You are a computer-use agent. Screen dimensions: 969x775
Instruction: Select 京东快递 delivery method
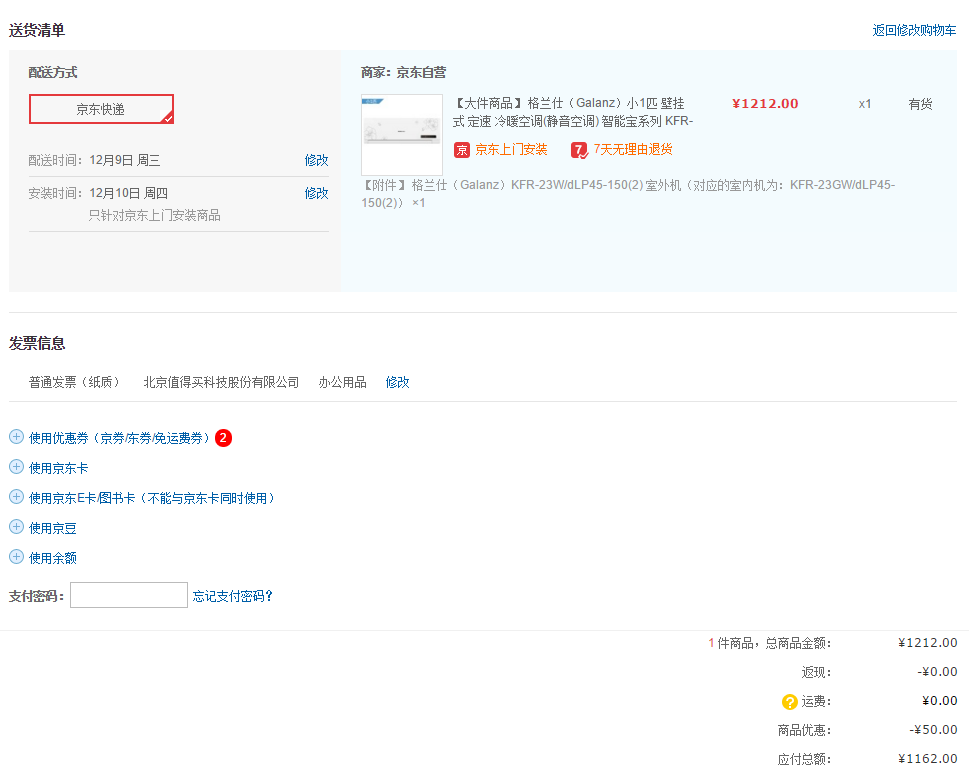(101, 109)
